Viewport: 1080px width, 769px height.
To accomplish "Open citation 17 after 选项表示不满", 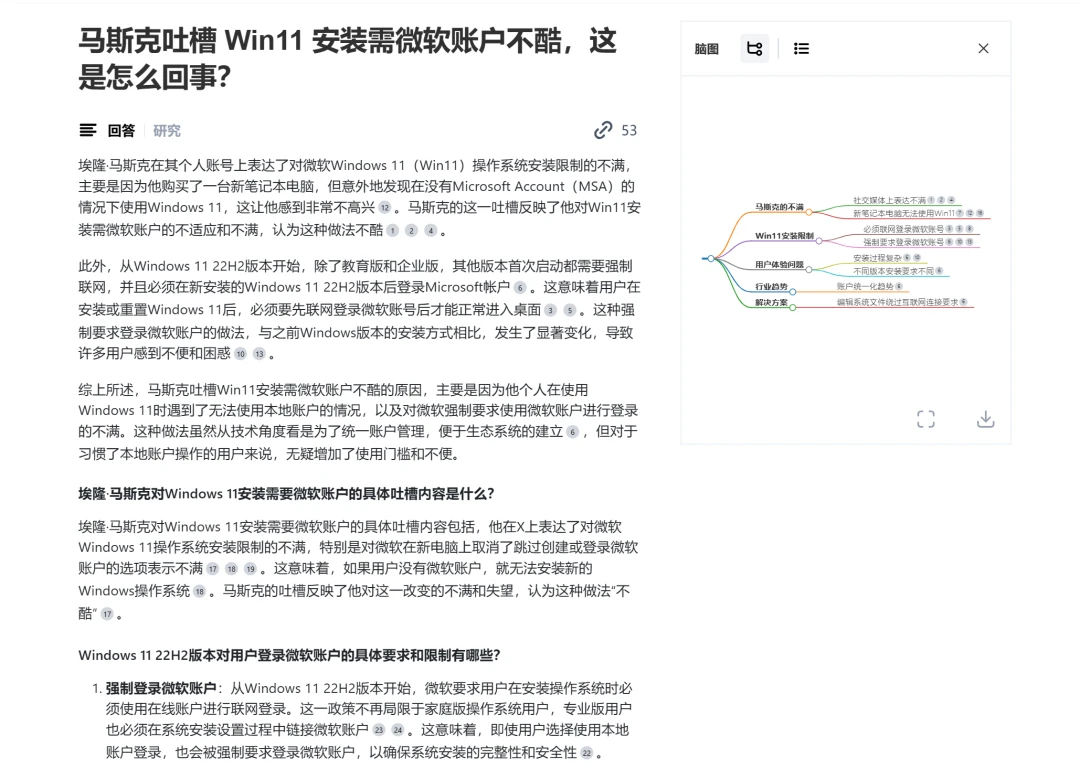I will (x=212, y=569).
